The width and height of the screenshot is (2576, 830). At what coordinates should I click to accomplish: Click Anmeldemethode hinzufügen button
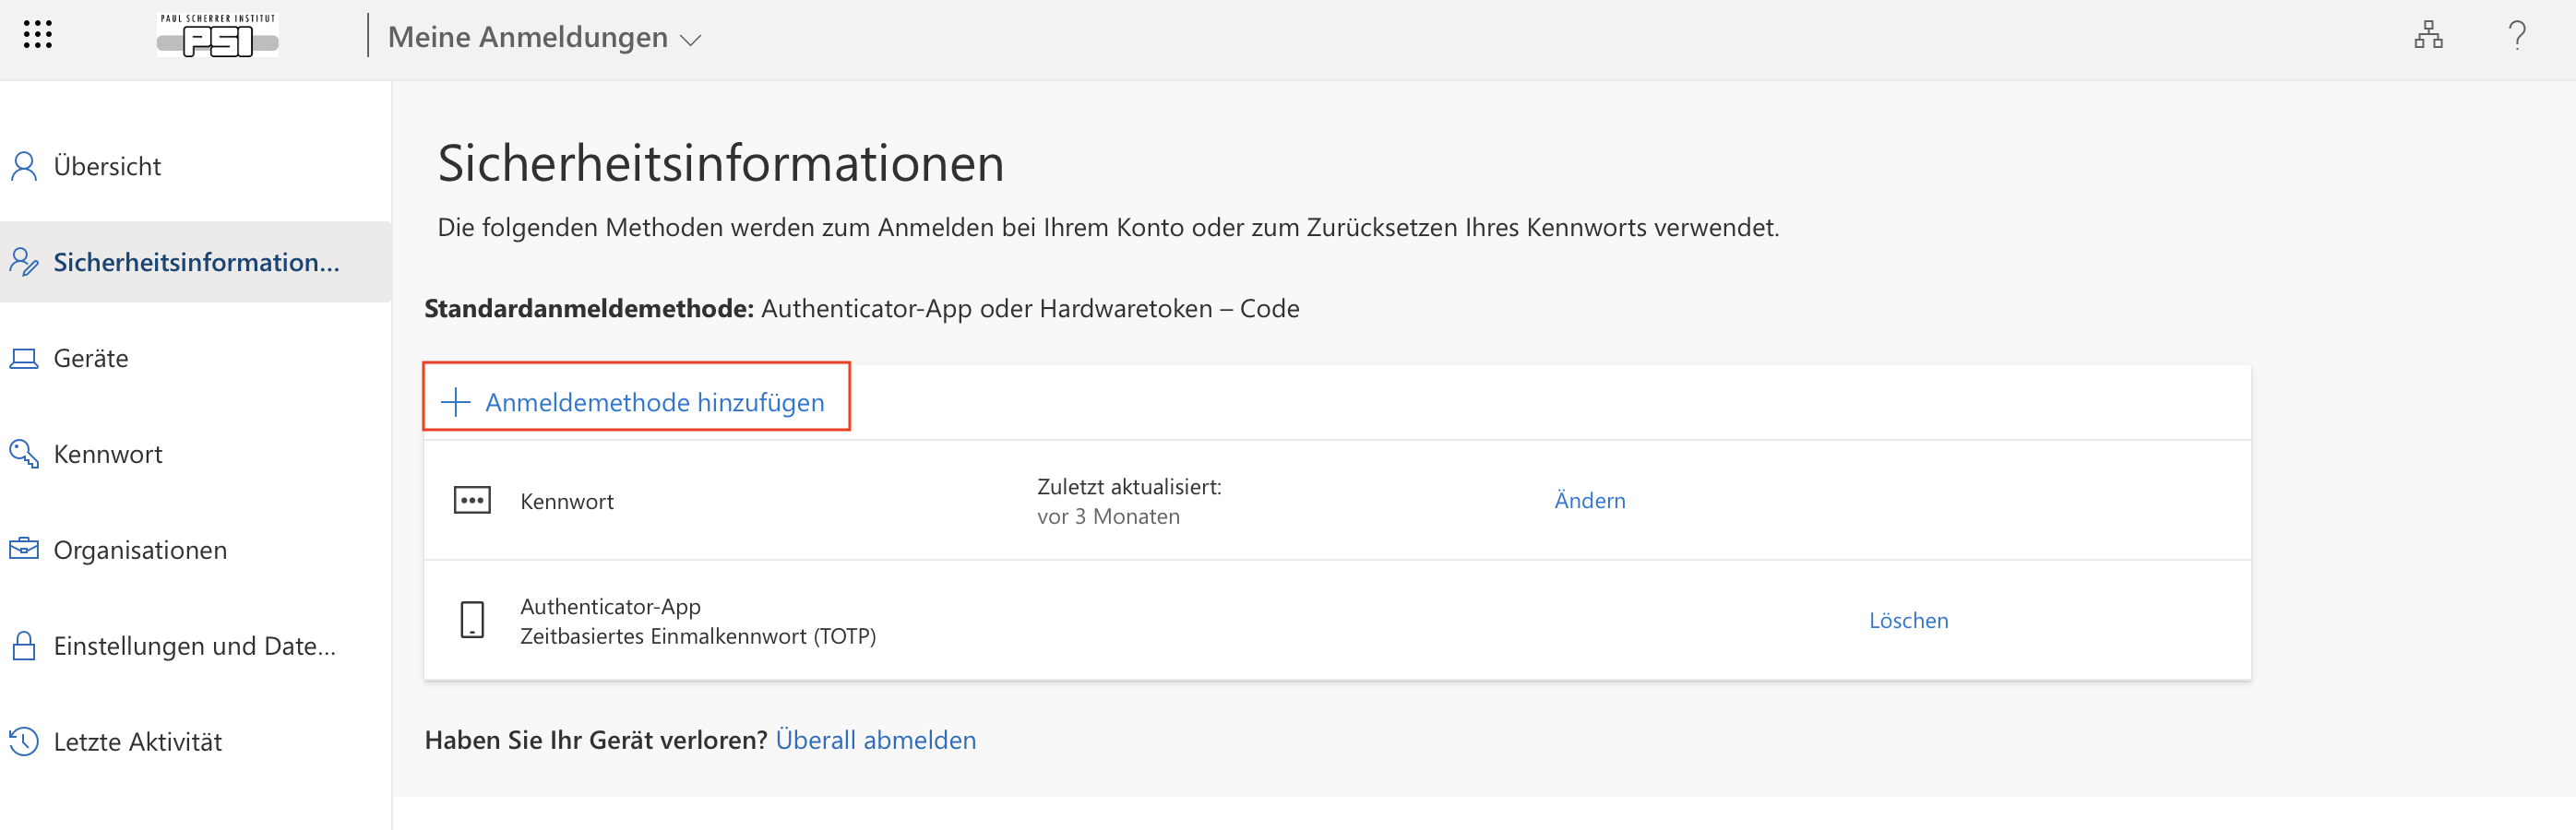click(636, 397)
